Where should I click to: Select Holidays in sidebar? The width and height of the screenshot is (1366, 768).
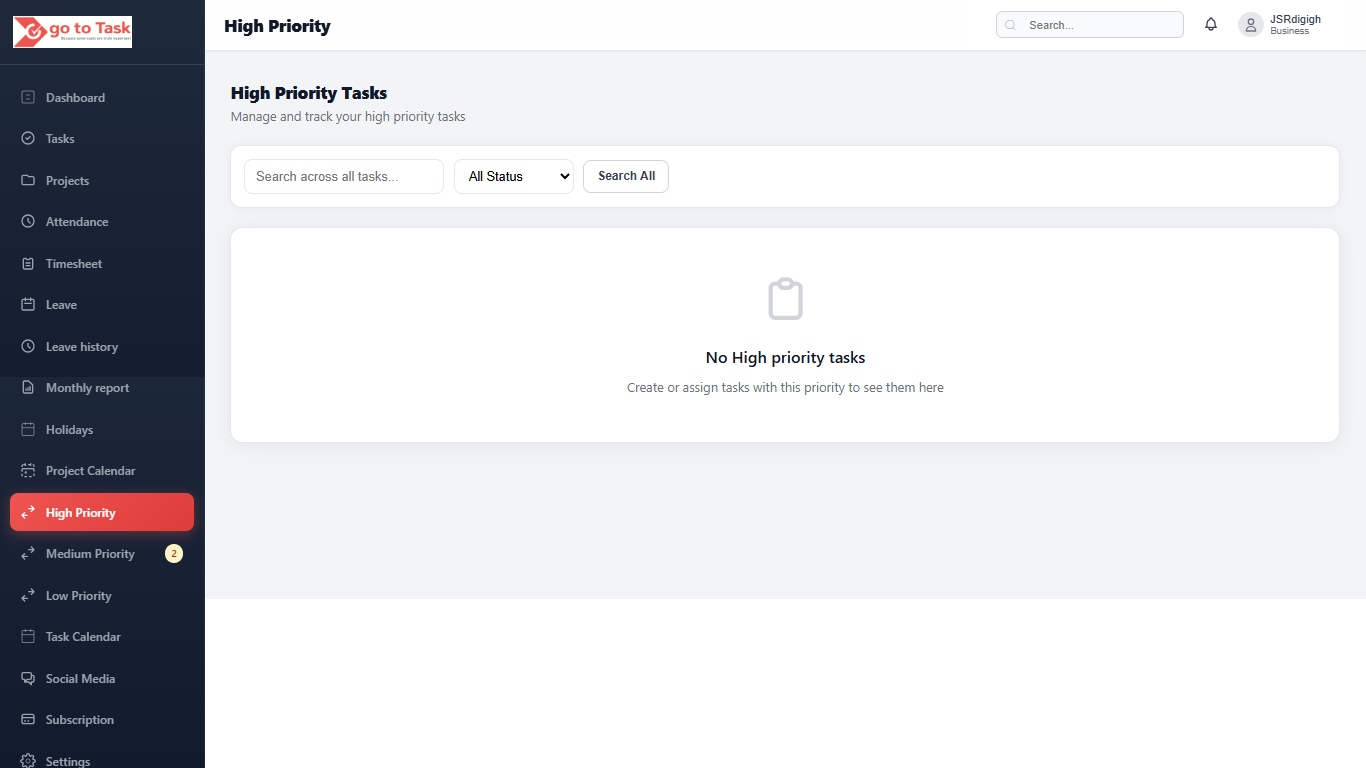pos(102,429)
